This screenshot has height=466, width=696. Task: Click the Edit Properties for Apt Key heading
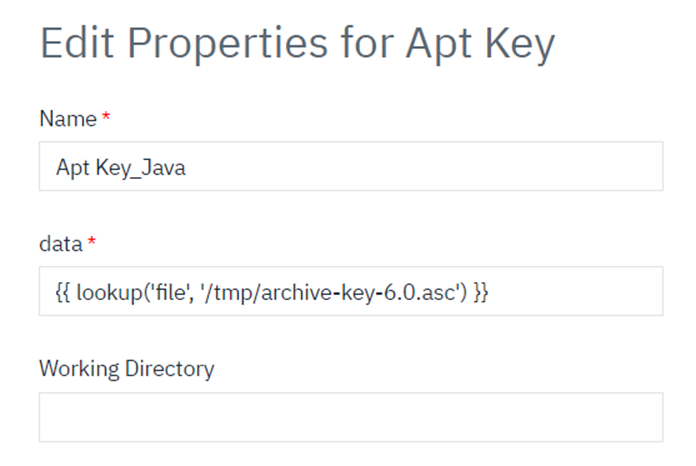pyautogui.click(x=297, y=46)
